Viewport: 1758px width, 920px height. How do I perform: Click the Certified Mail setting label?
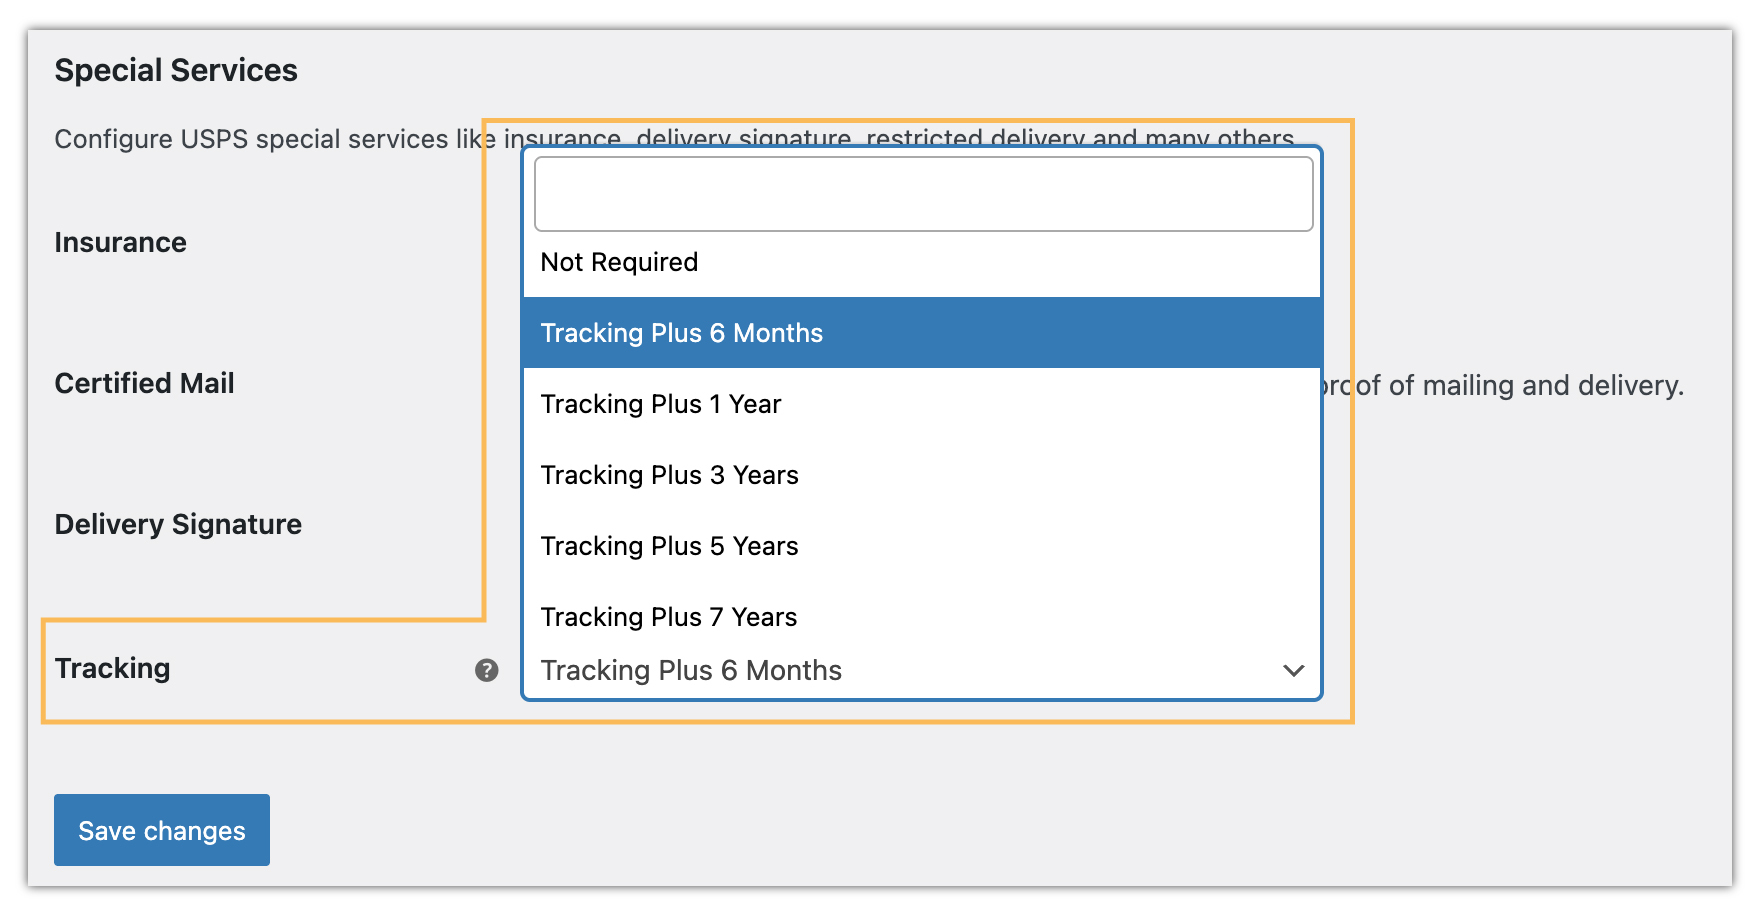(144, 383)
